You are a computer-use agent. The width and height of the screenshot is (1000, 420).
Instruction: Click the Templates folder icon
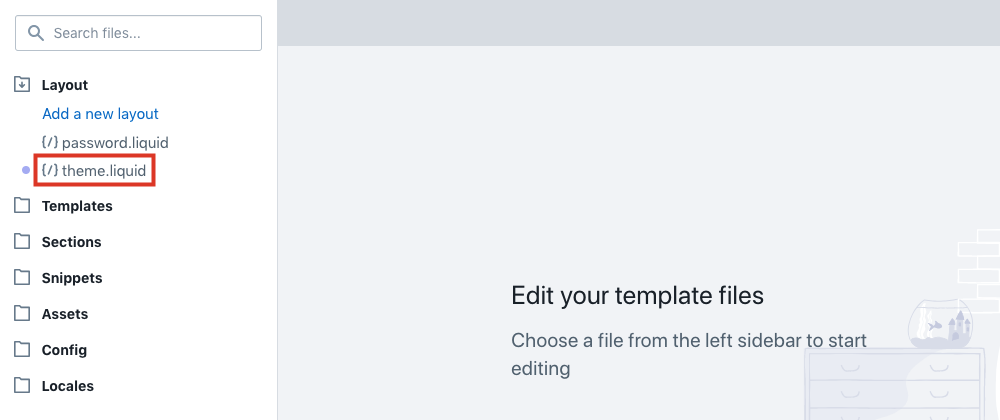(22, 205)
